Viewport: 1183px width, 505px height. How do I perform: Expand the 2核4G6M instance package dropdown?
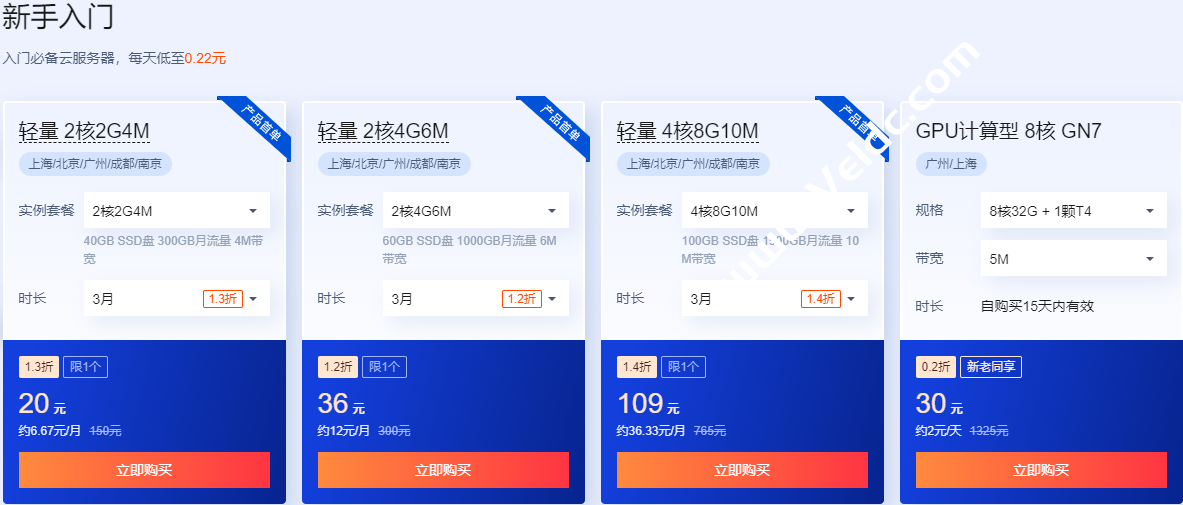[475, 211]
